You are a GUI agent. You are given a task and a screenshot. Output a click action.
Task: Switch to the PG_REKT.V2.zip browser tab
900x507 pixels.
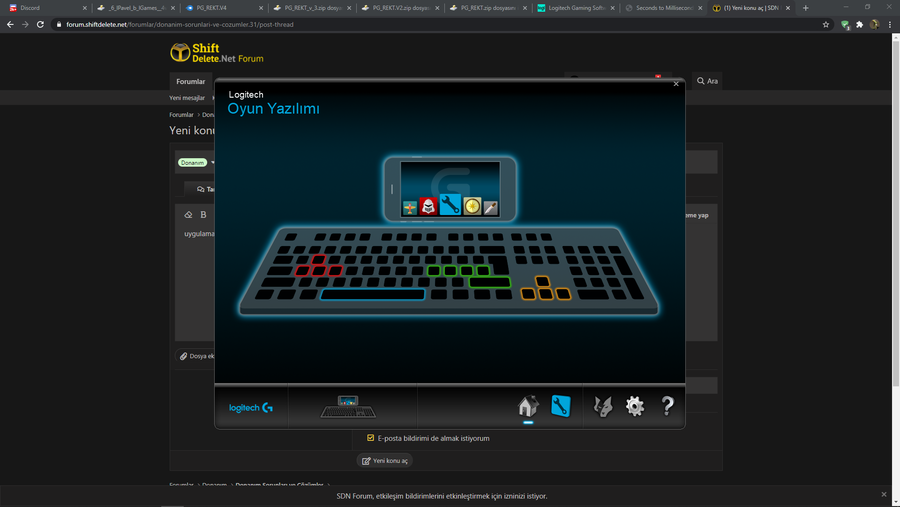coord(398,8)
